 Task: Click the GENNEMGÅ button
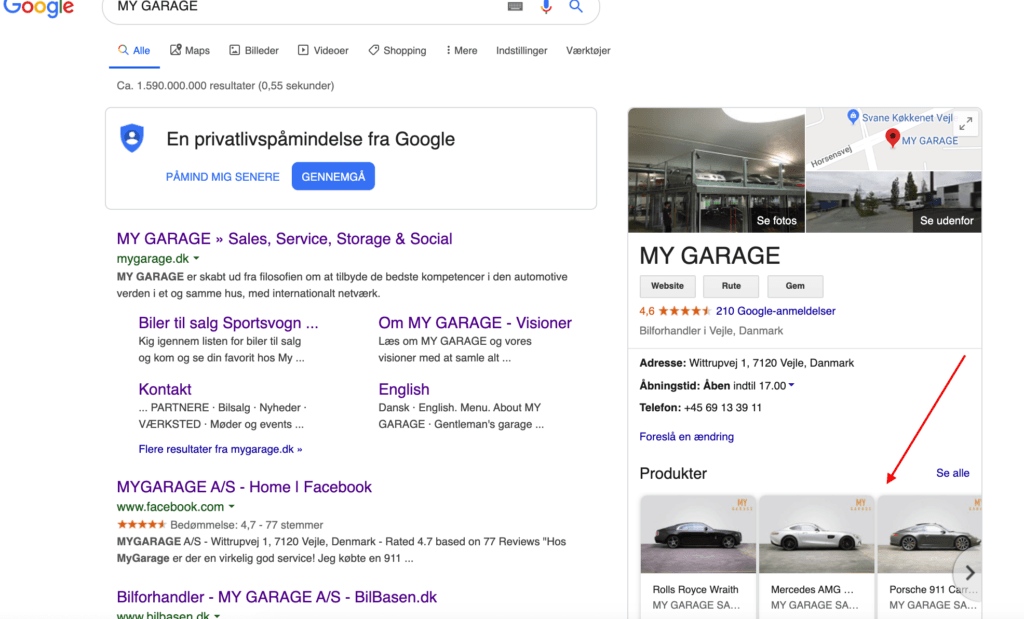click(x=333, y=176)
